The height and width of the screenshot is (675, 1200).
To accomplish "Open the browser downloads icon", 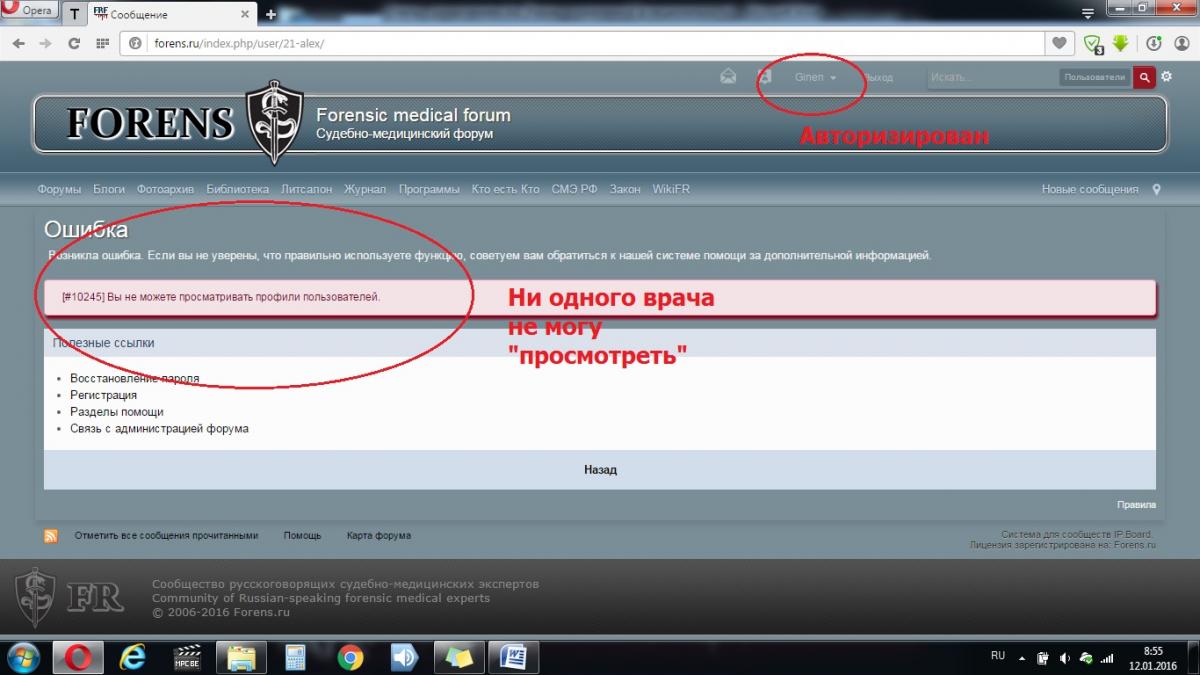I will click(1154, 44).
